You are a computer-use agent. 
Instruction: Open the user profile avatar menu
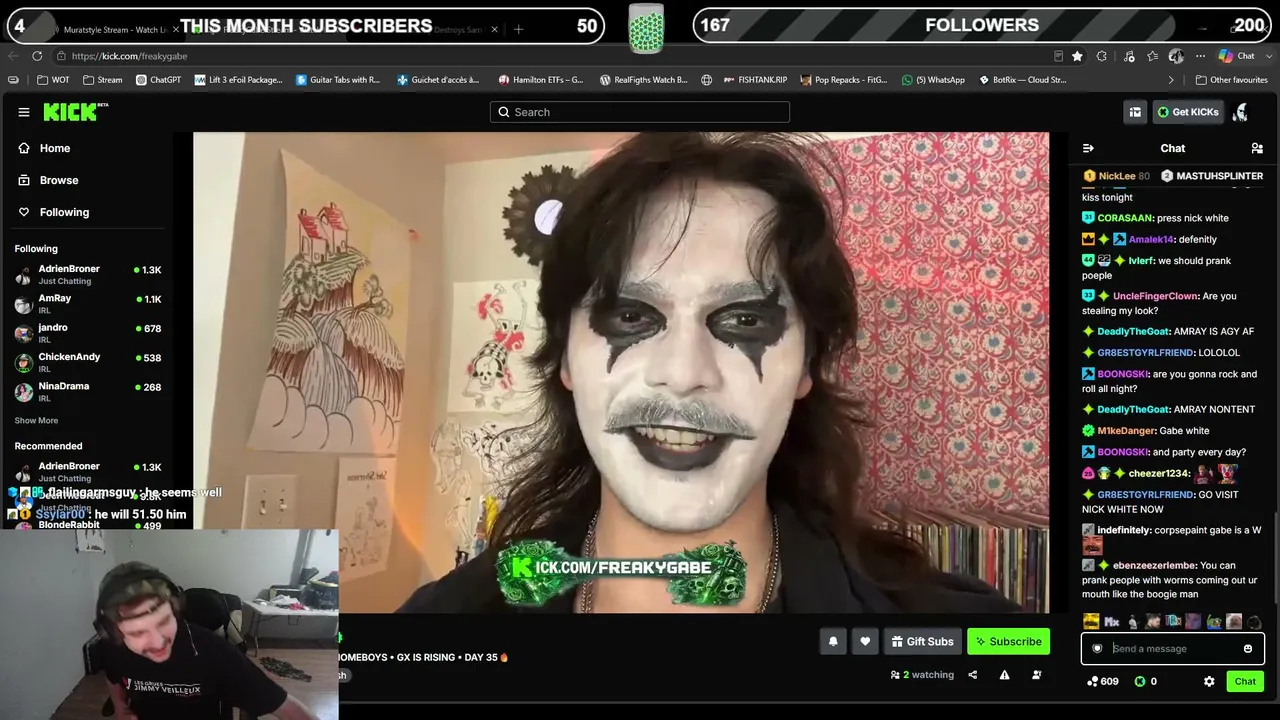coord(1240,112)
